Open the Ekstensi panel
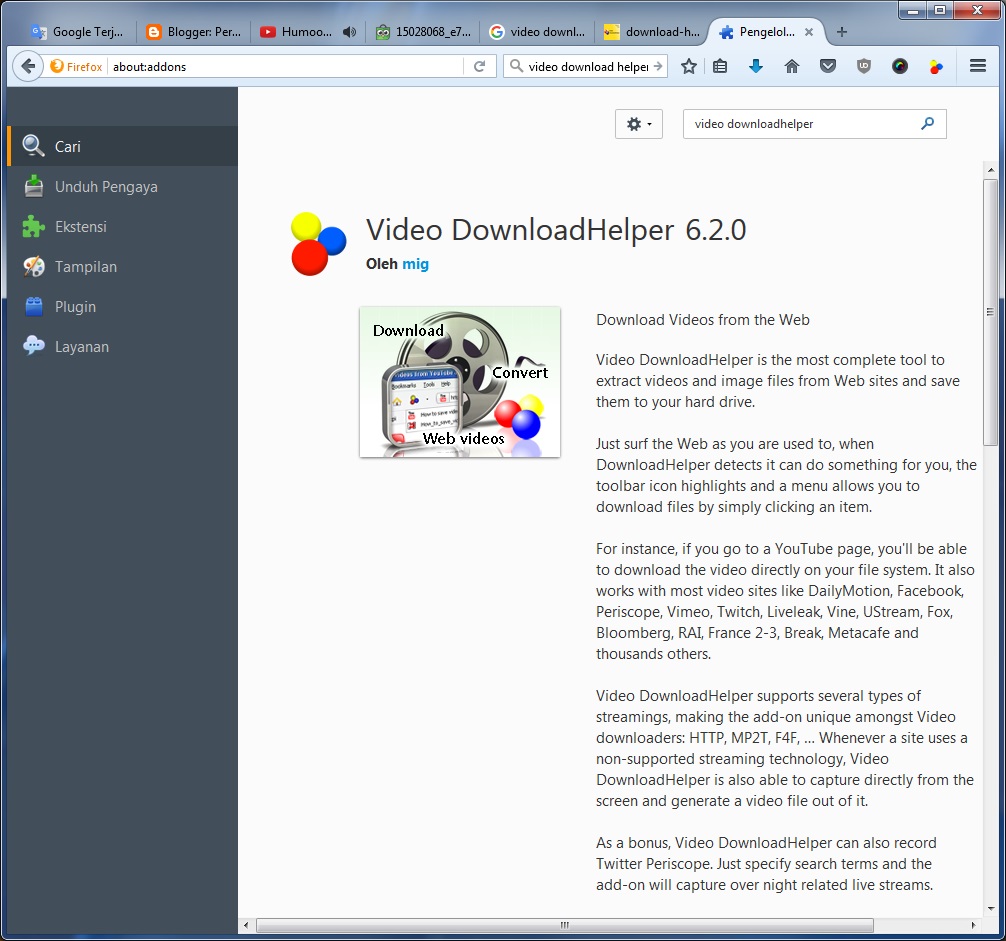This screenshot has height=941, width=1006. click(x=80, y=226)
